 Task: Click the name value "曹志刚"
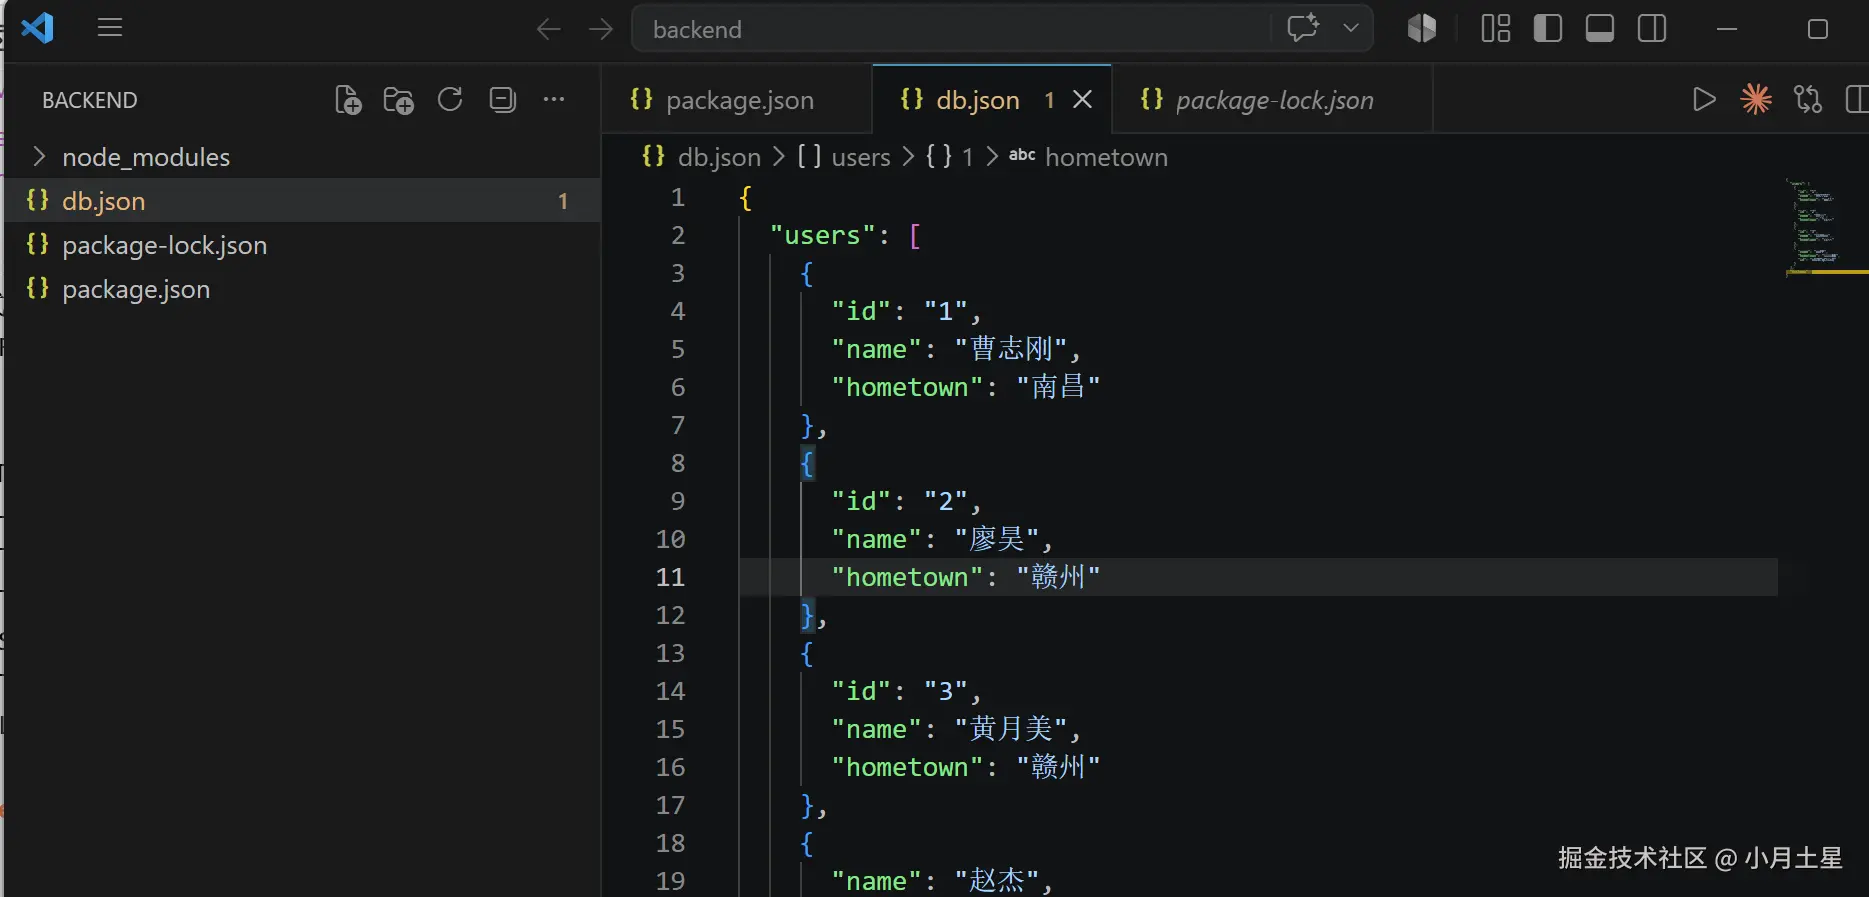pyautogui.click(x=1010, y=349)
